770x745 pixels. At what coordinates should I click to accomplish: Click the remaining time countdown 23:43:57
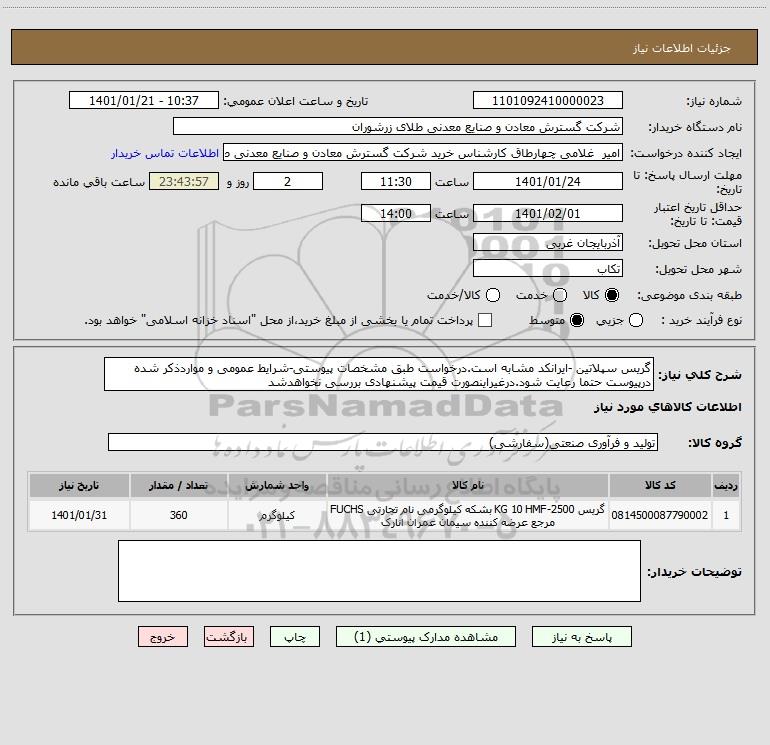click(184, 181)
